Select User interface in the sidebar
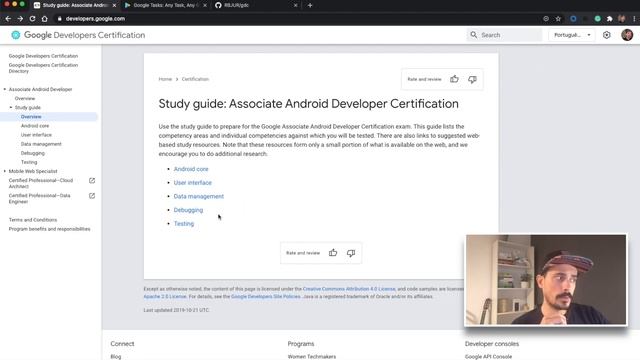This screenshot has height=360, width=640. (36, 135)
